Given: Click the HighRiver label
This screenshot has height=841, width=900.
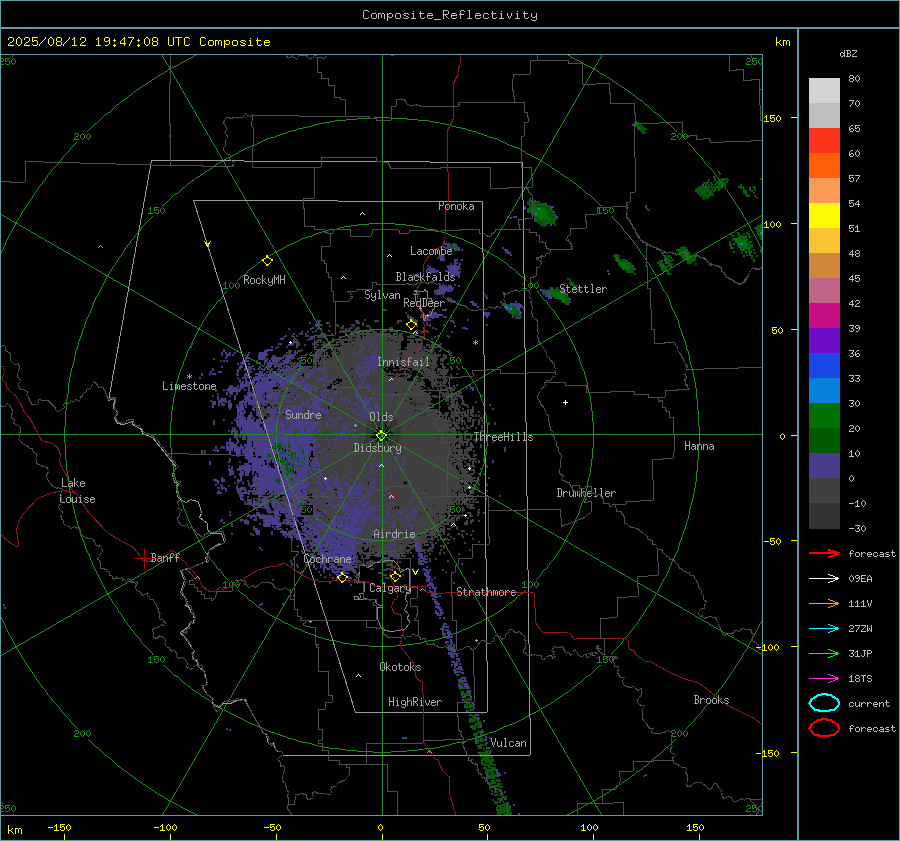Looking at the screenshot, I should pyautogui.click(x=415, y=702).
